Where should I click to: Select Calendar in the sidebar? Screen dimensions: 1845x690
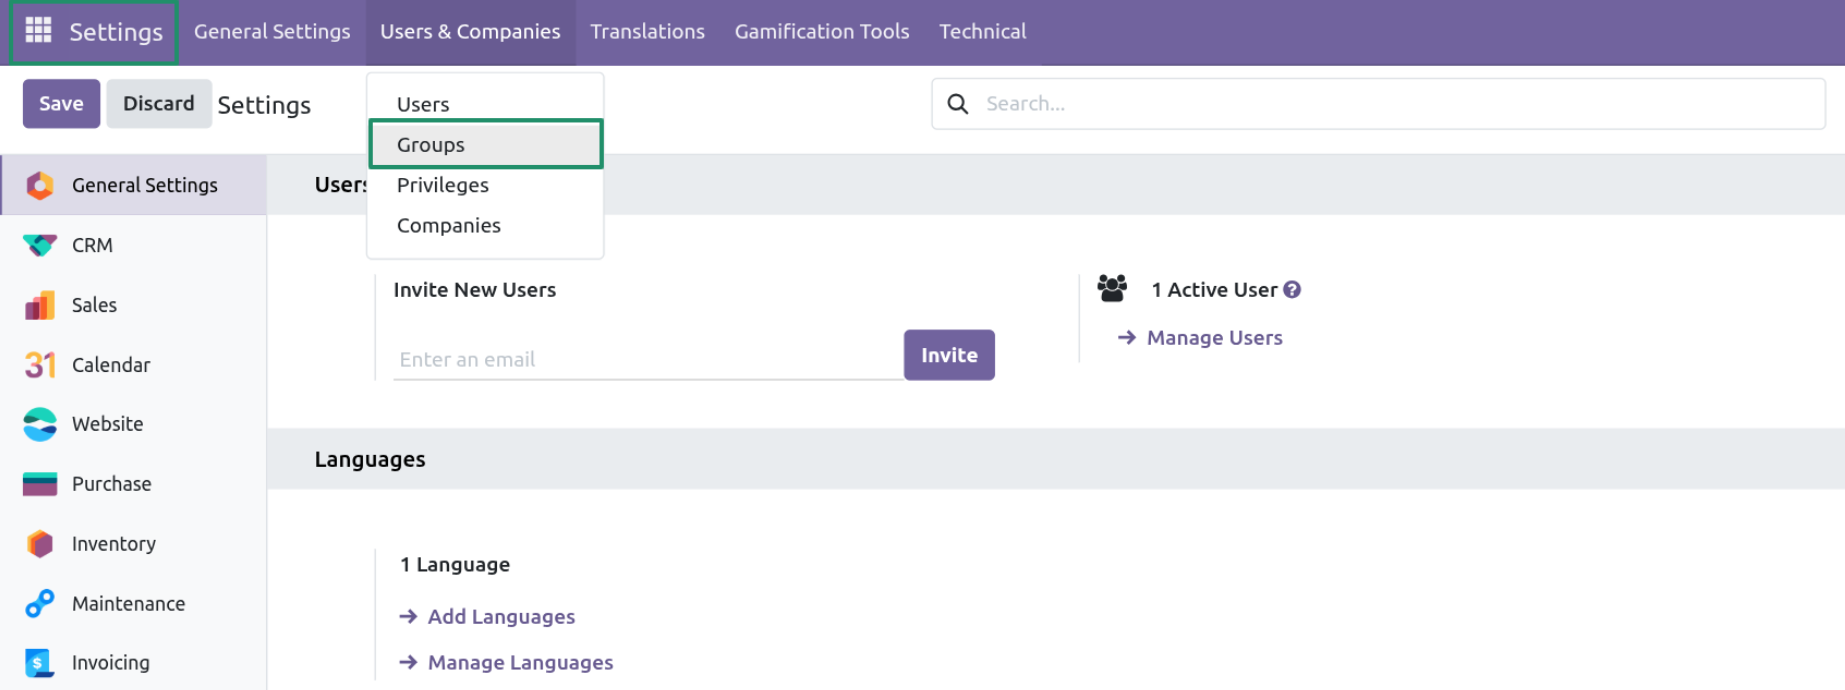pyautogui.click(x=134, y=365)
